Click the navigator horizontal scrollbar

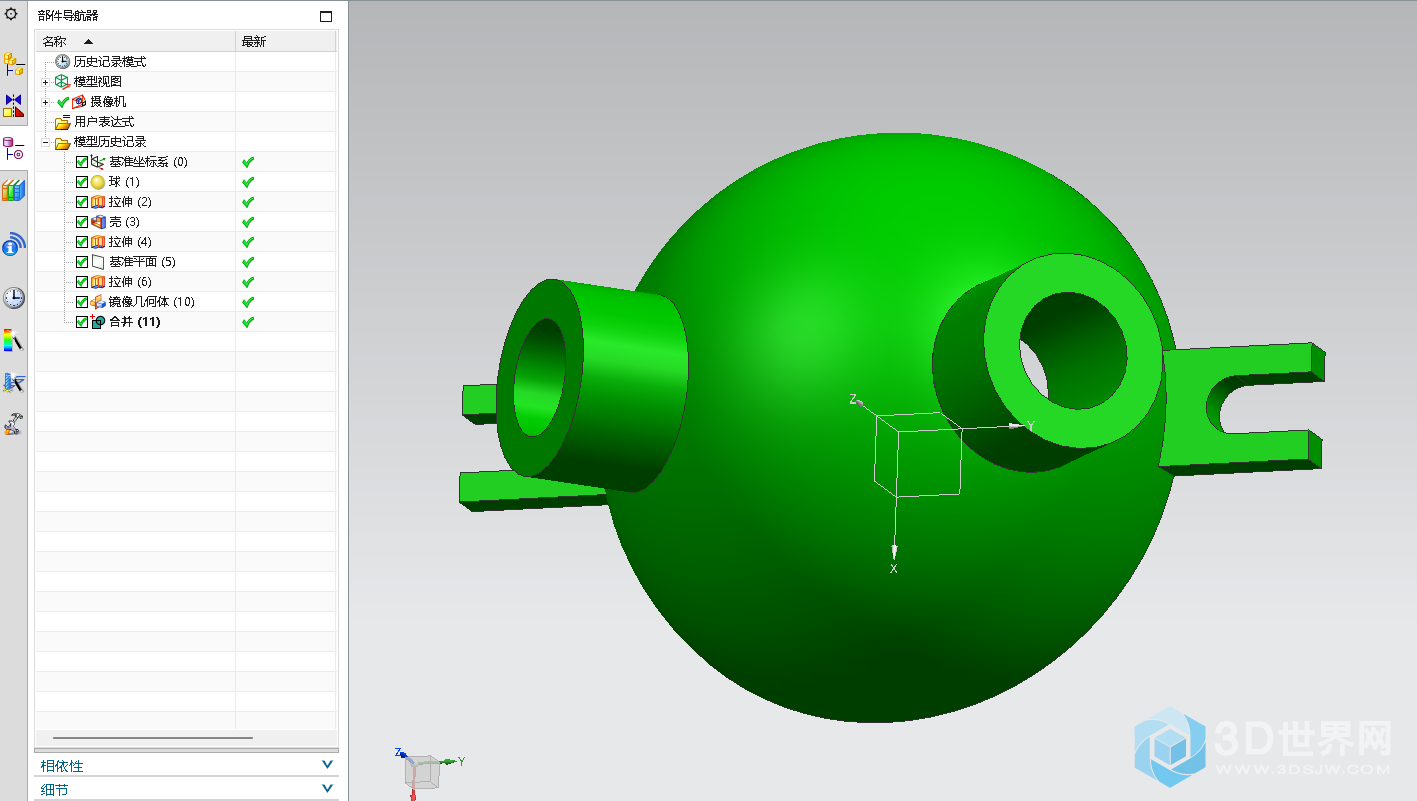tap(153, 738)
